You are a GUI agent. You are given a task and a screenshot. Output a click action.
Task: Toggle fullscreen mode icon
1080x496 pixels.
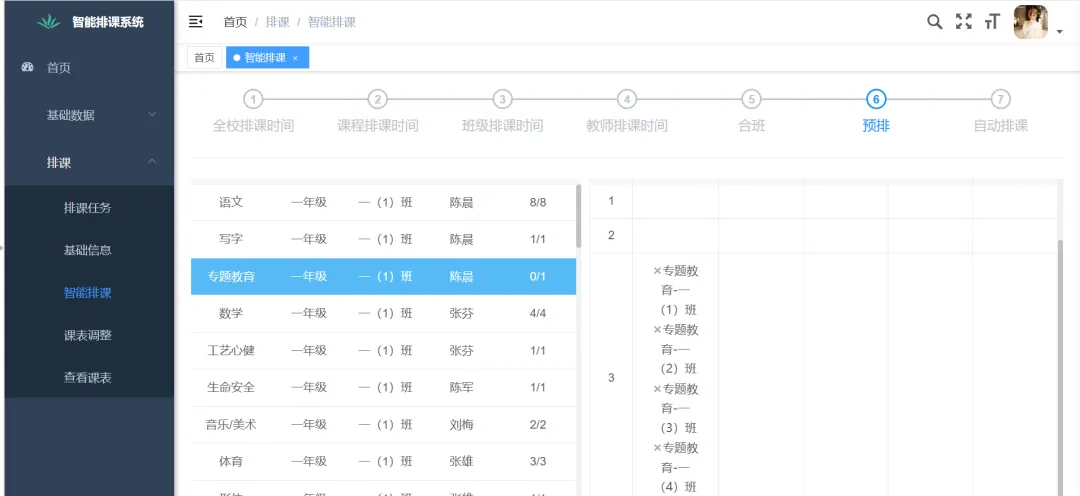(x=964, y=22)
